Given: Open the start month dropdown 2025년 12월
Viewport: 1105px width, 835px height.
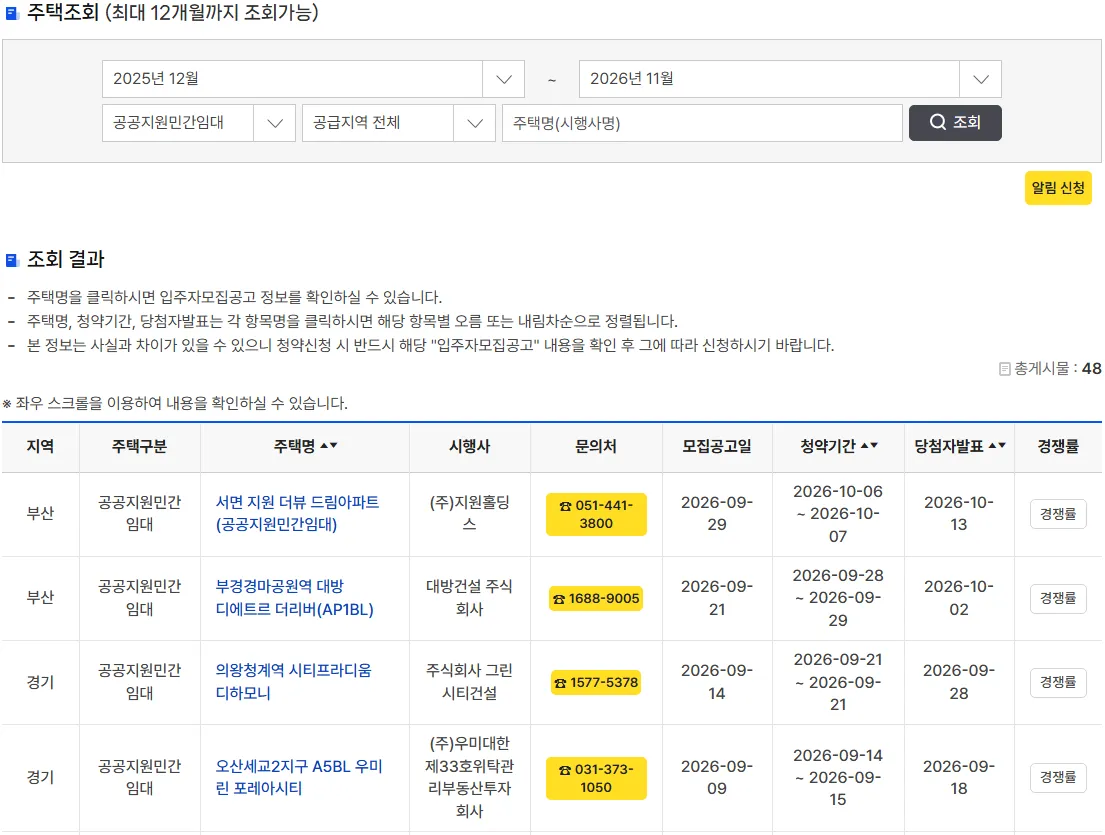Looking at the screenshot, I should tap(313, 79).
